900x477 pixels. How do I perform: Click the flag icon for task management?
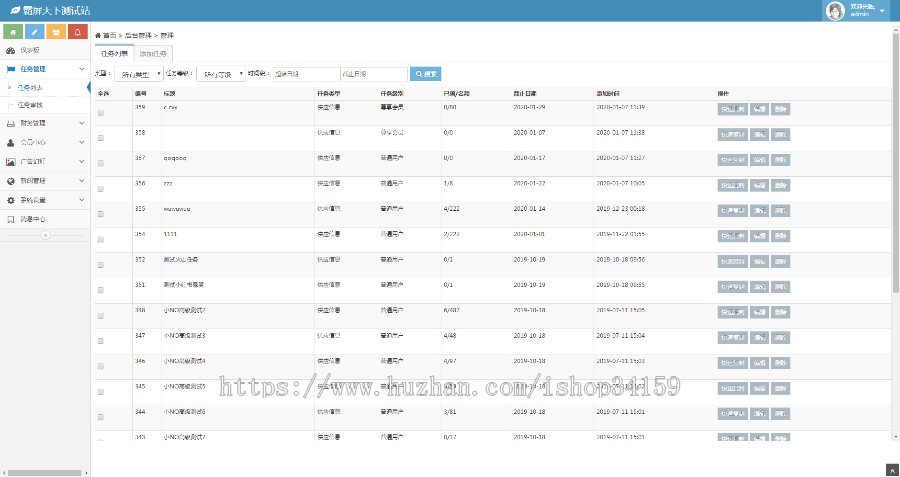point(10,69)
